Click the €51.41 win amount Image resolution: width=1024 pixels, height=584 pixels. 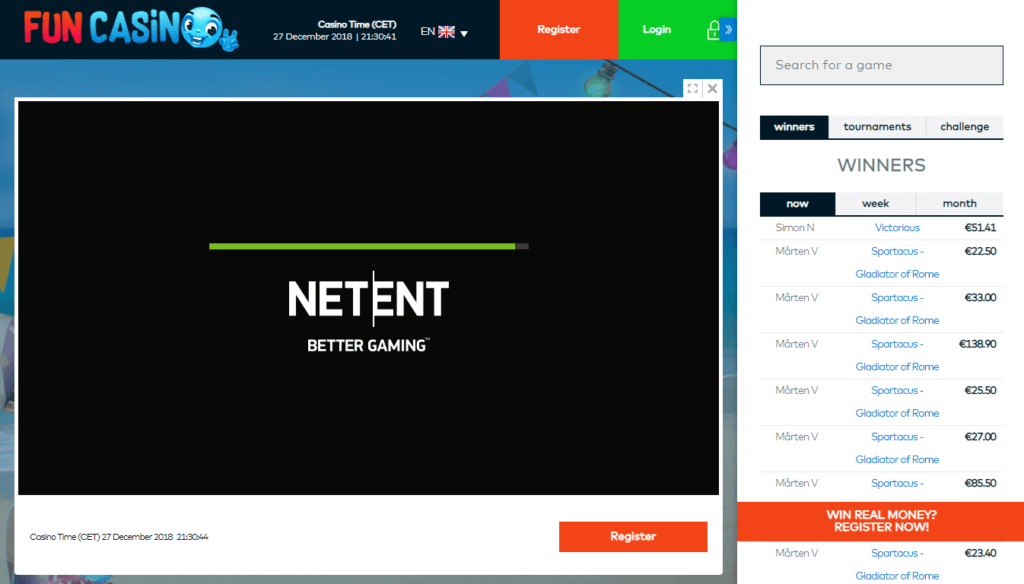point(980,228)
